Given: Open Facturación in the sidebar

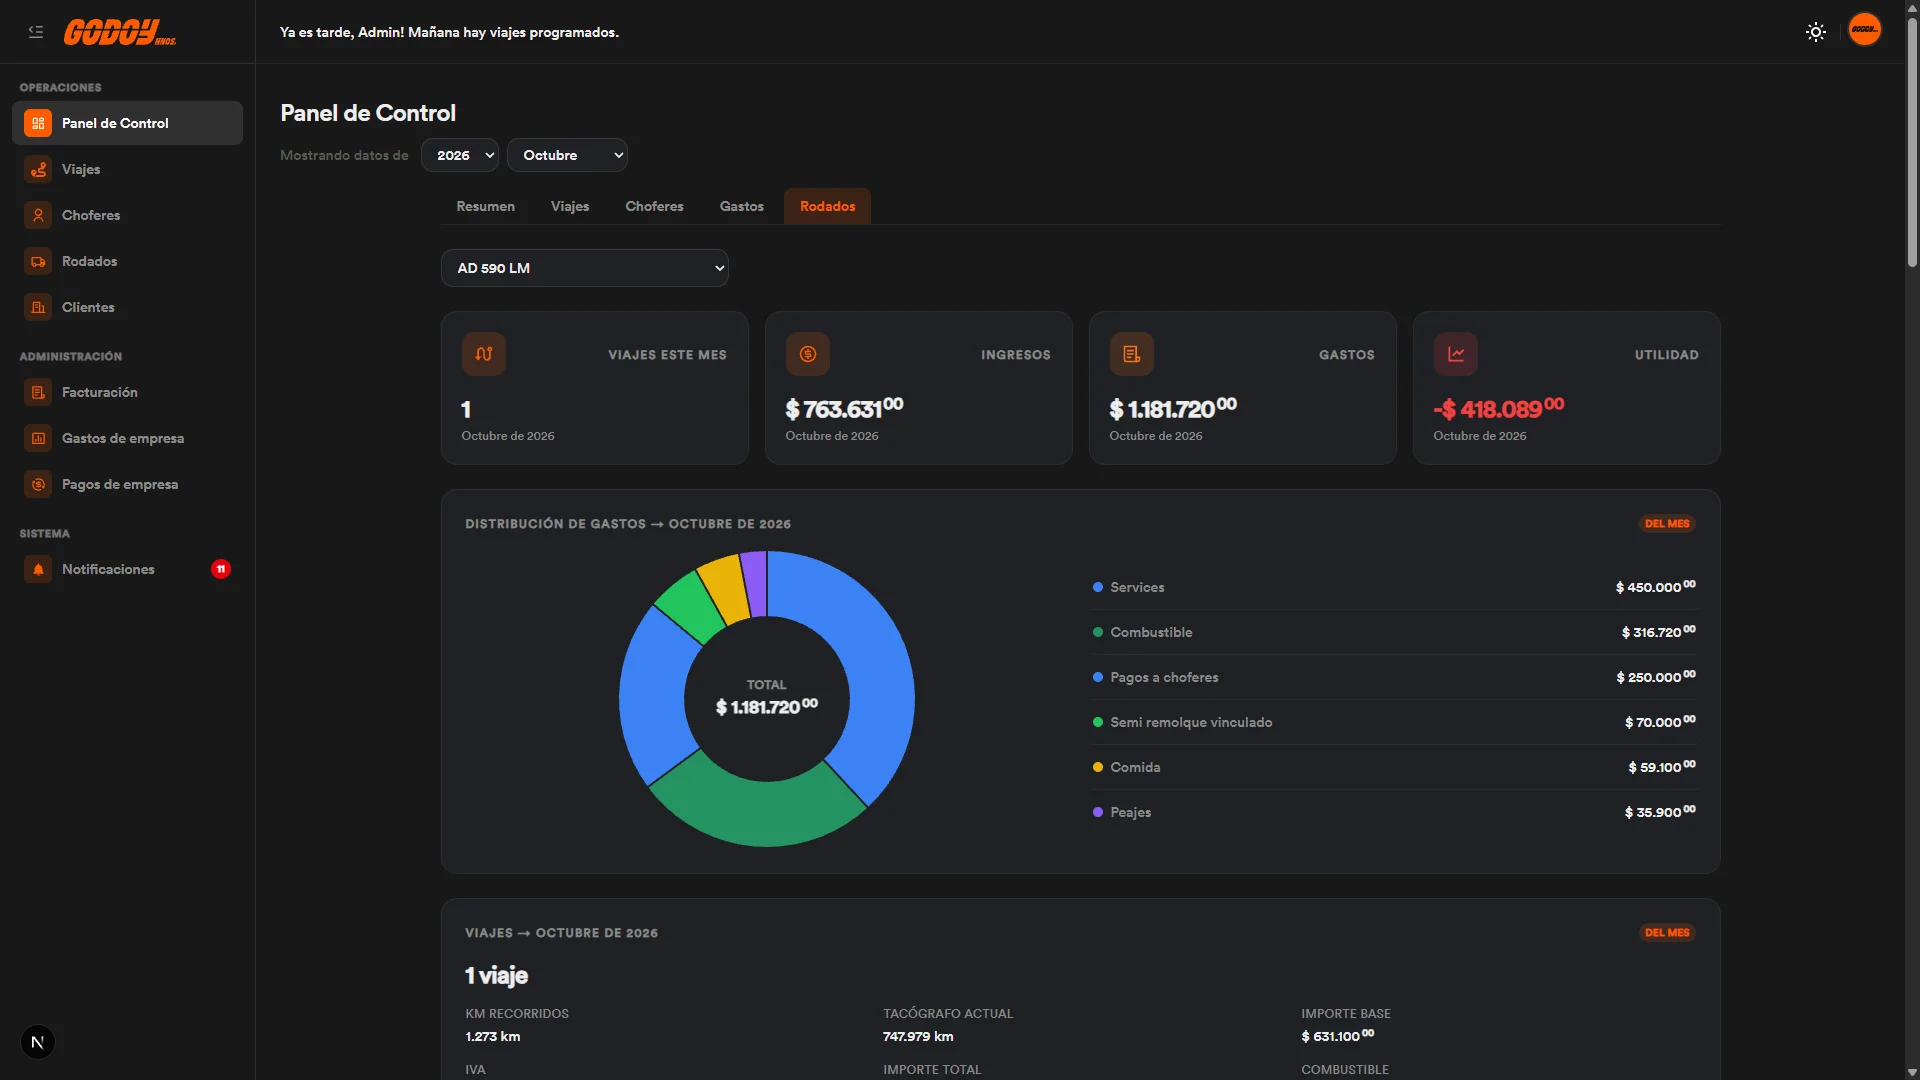Looking at the screenshot, I should click(x=127, y=392).
